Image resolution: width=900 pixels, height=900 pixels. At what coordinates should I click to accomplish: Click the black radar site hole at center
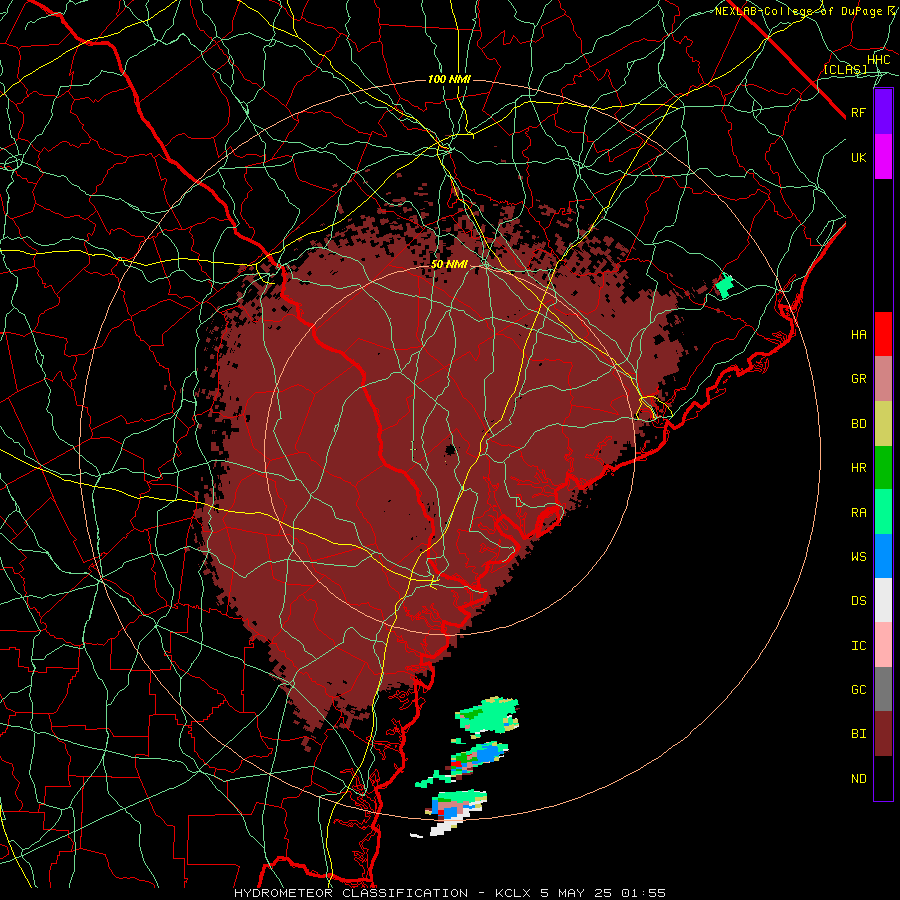pyautogui.click(x=451, y=449)
